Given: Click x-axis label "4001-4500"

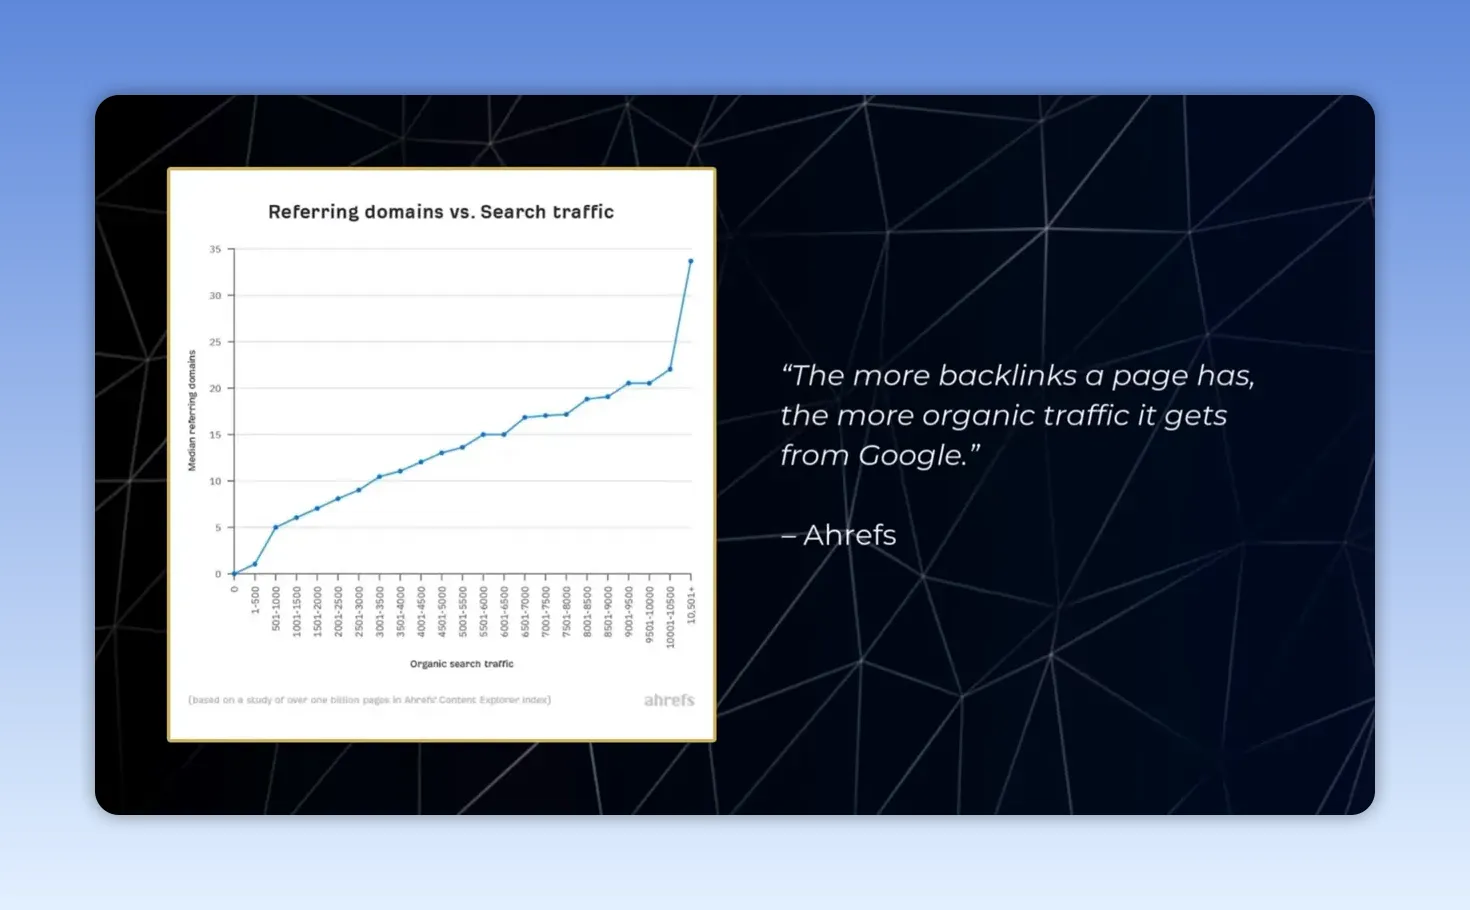Looking at the screenshot, I should click(421, 612).
